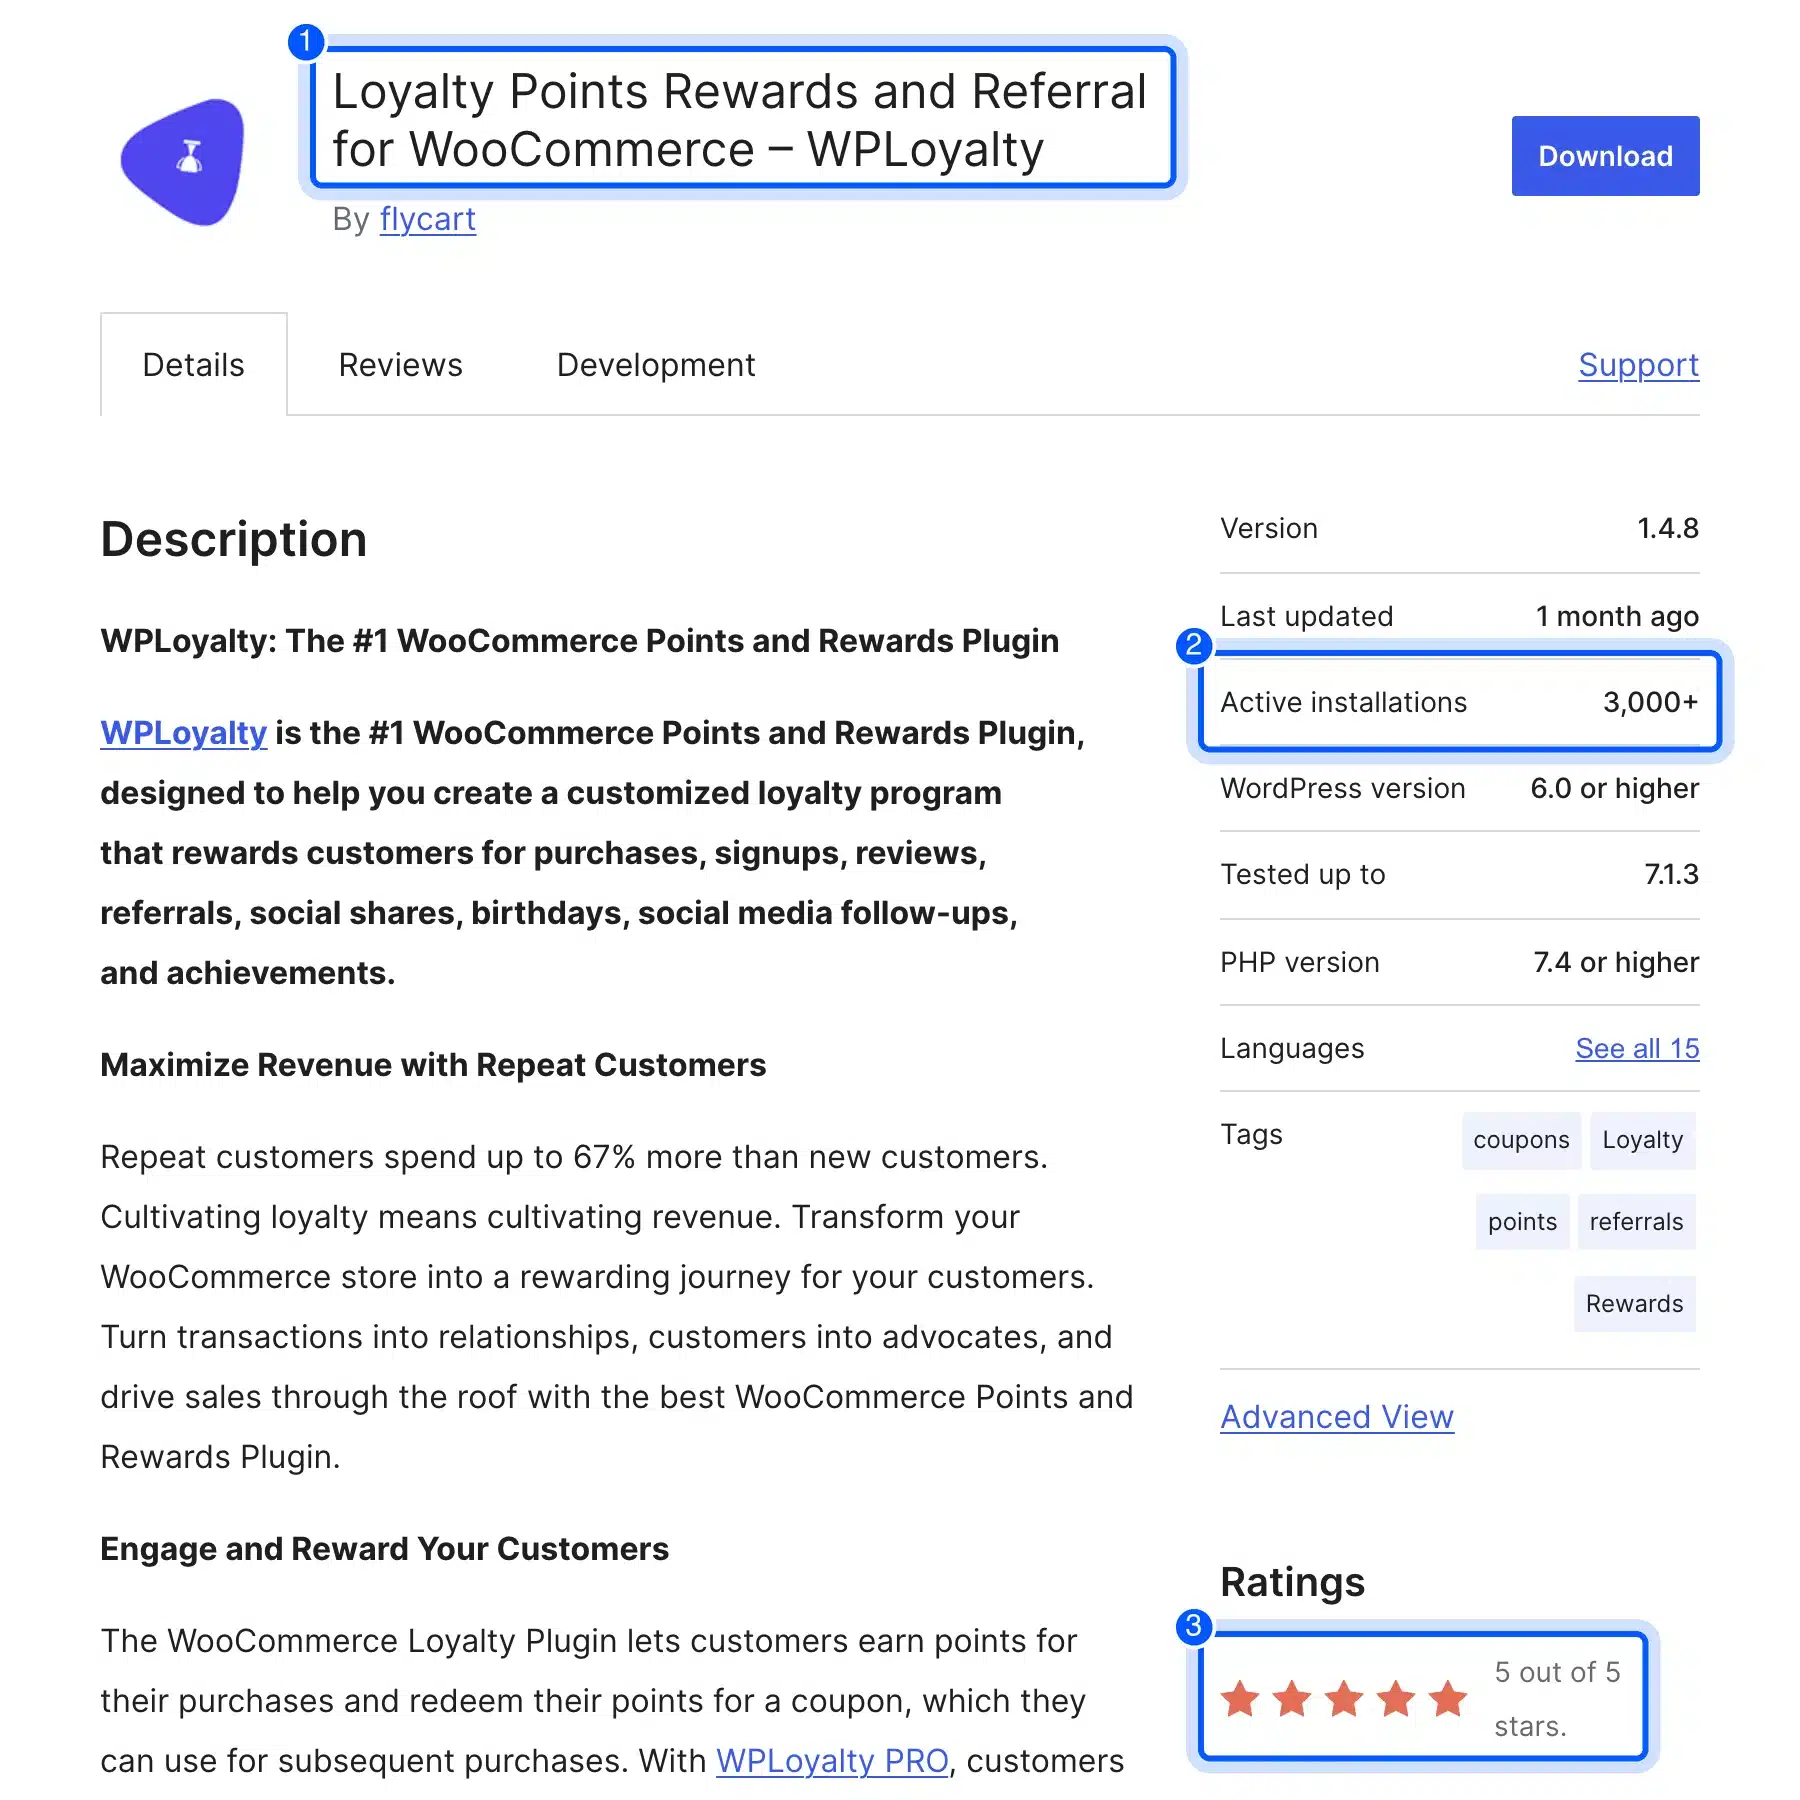The image size is (1800, 1800).
Task: Switch to the Reviews tab
Action: pyautogui.click(x=400, y=365)
